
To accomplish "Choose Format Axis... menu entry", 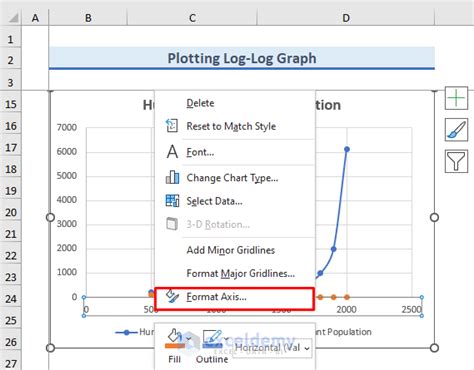I will click(234, 299).
